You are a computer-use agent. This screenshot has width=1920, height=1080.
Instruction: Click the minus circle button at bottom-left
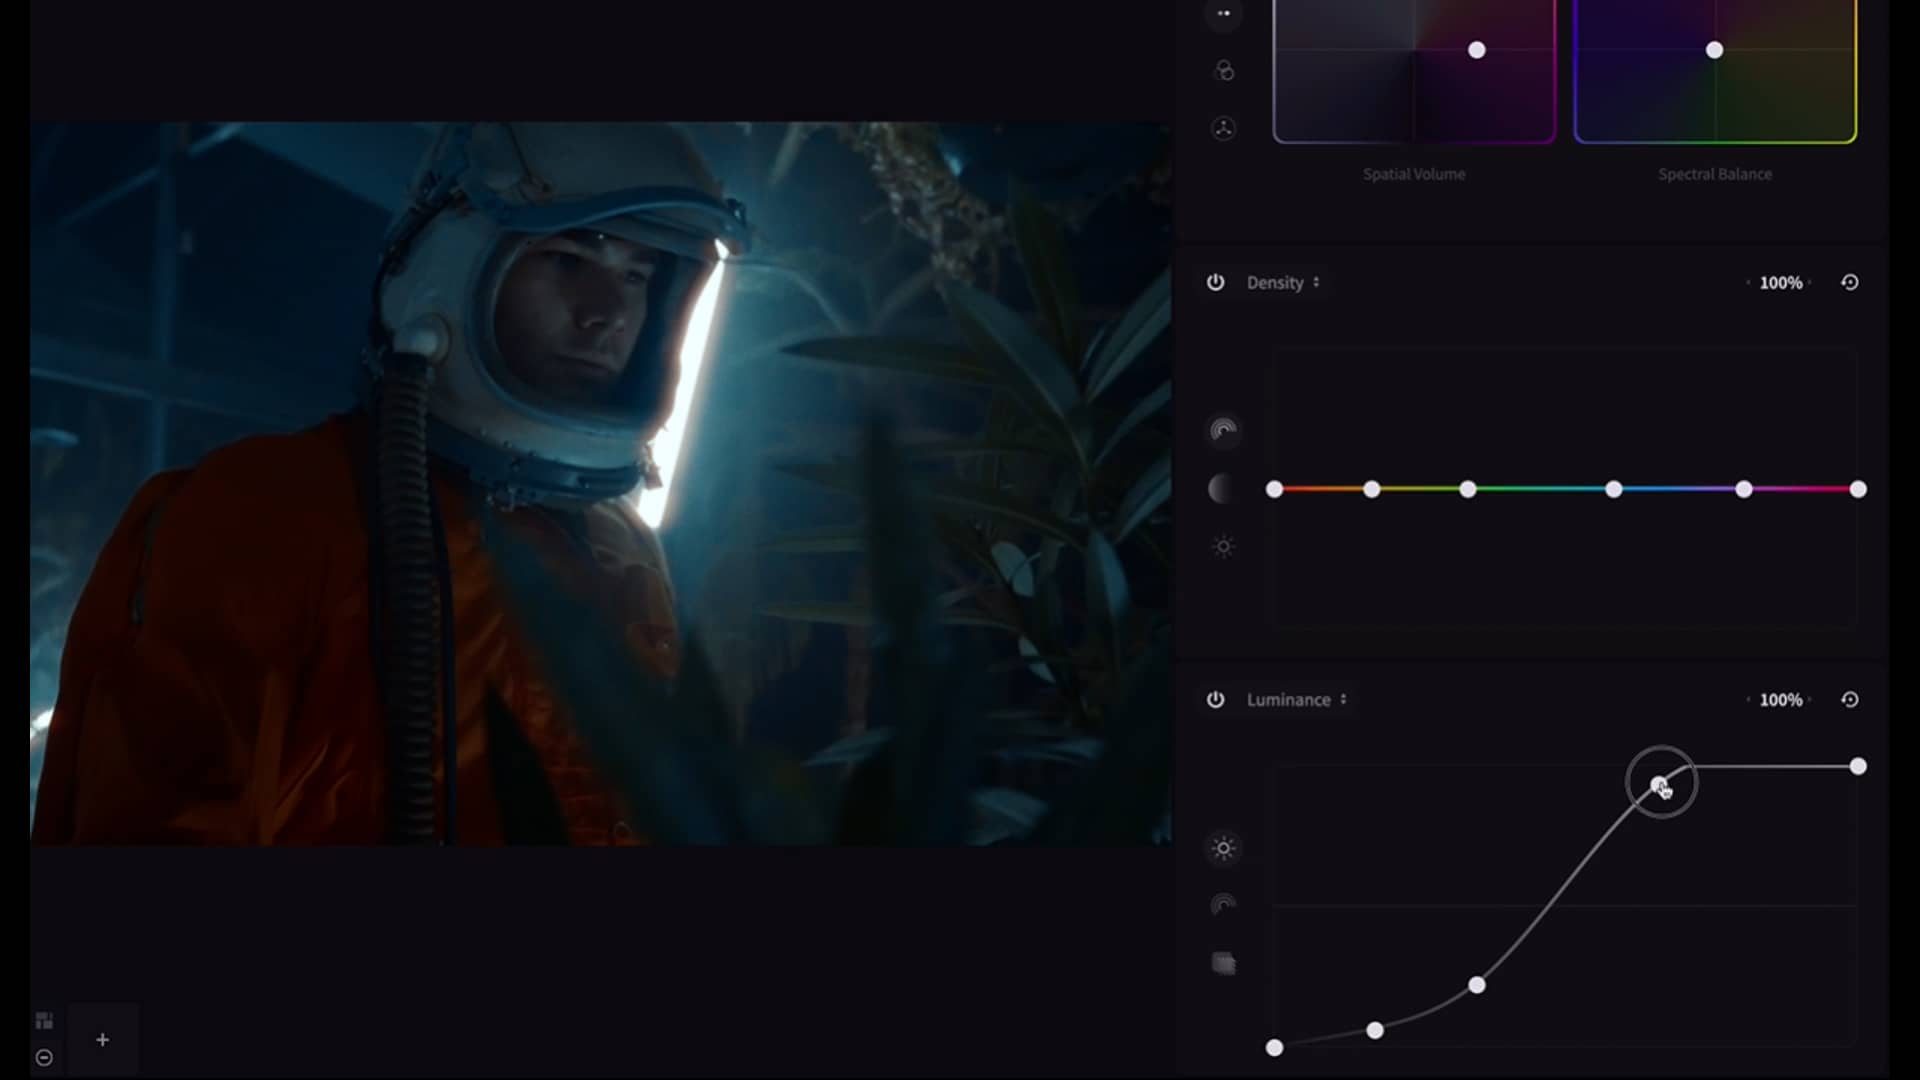[x=42, y=1057]
